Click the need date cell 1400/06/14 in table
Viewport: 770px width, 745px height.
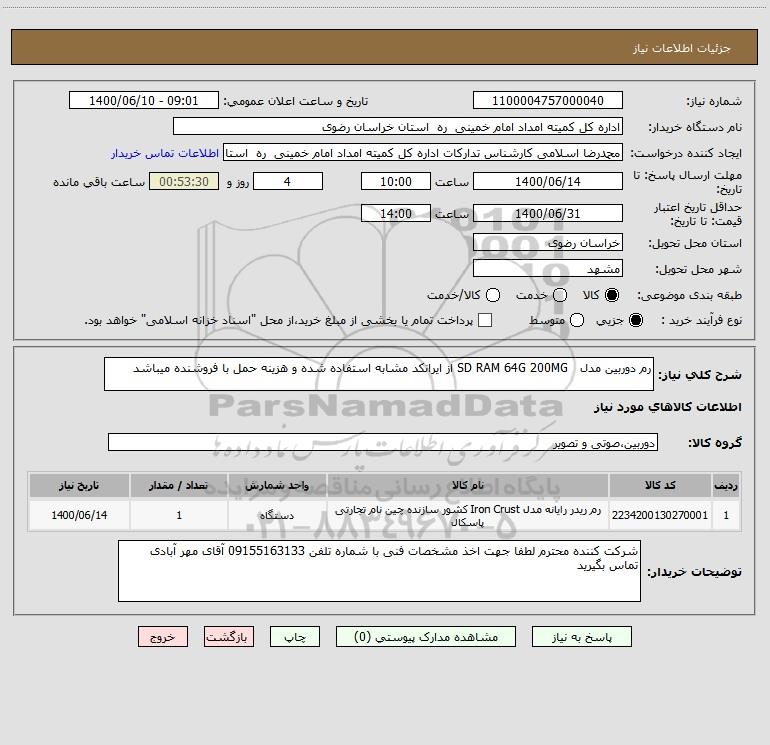[79, 515]
